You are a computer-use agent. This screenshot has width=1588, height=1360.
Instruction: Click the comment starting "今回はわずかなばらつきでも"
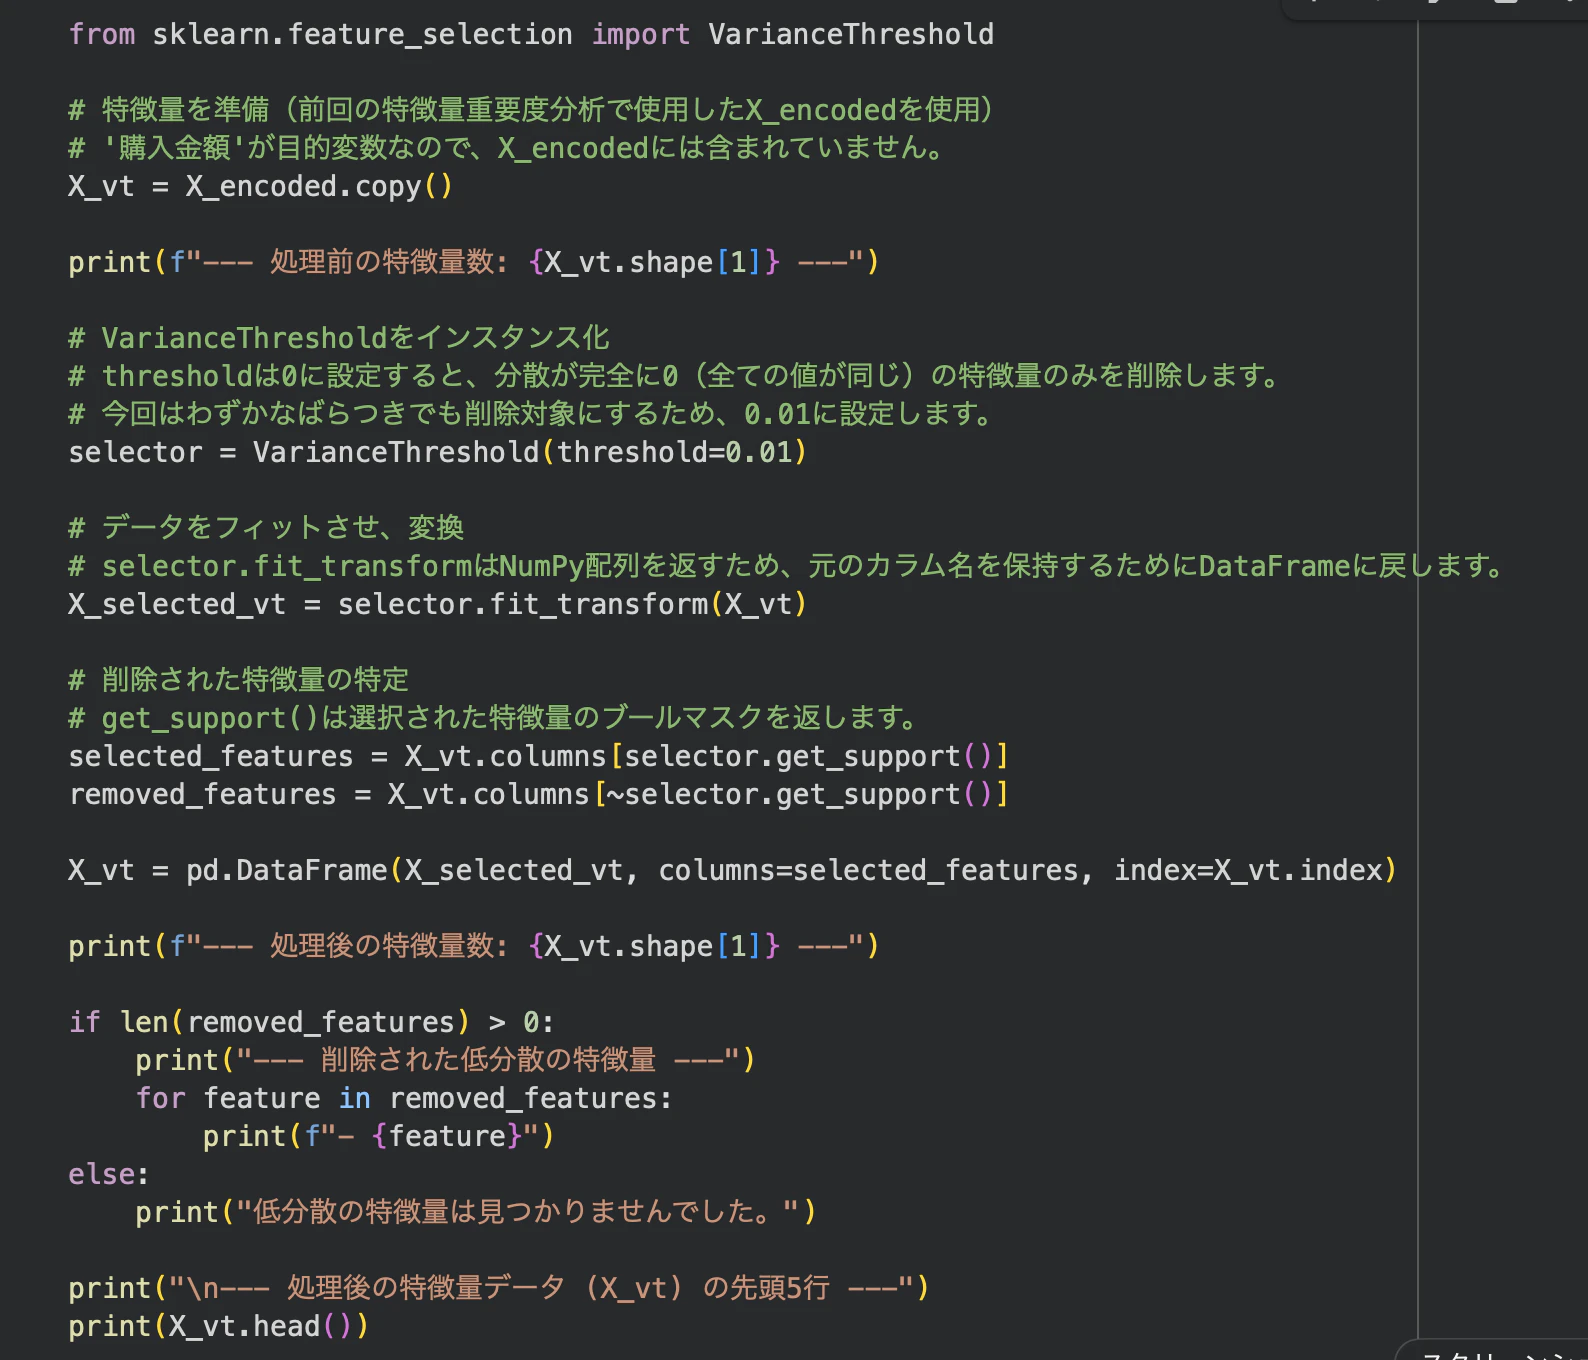530,414
